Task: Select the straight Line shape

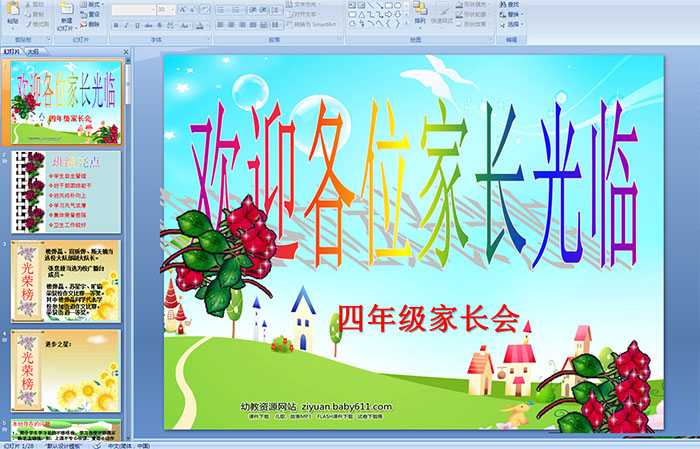Action: (371, 5)
